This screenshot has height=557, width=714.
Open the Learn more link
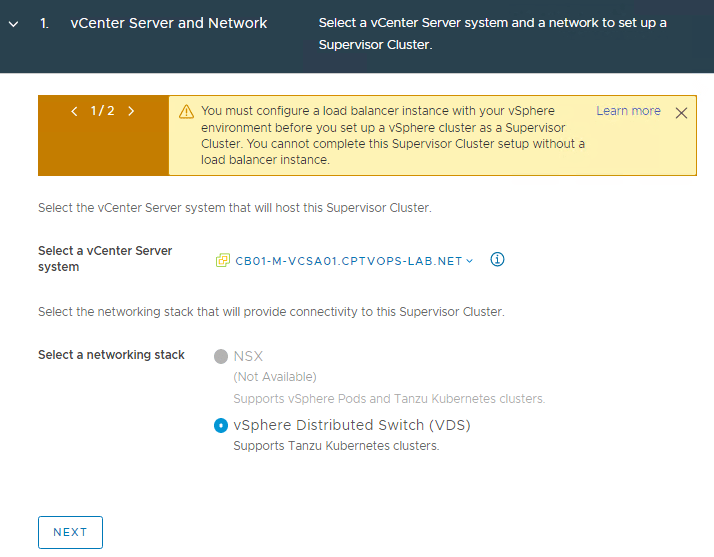pos(628,111)
